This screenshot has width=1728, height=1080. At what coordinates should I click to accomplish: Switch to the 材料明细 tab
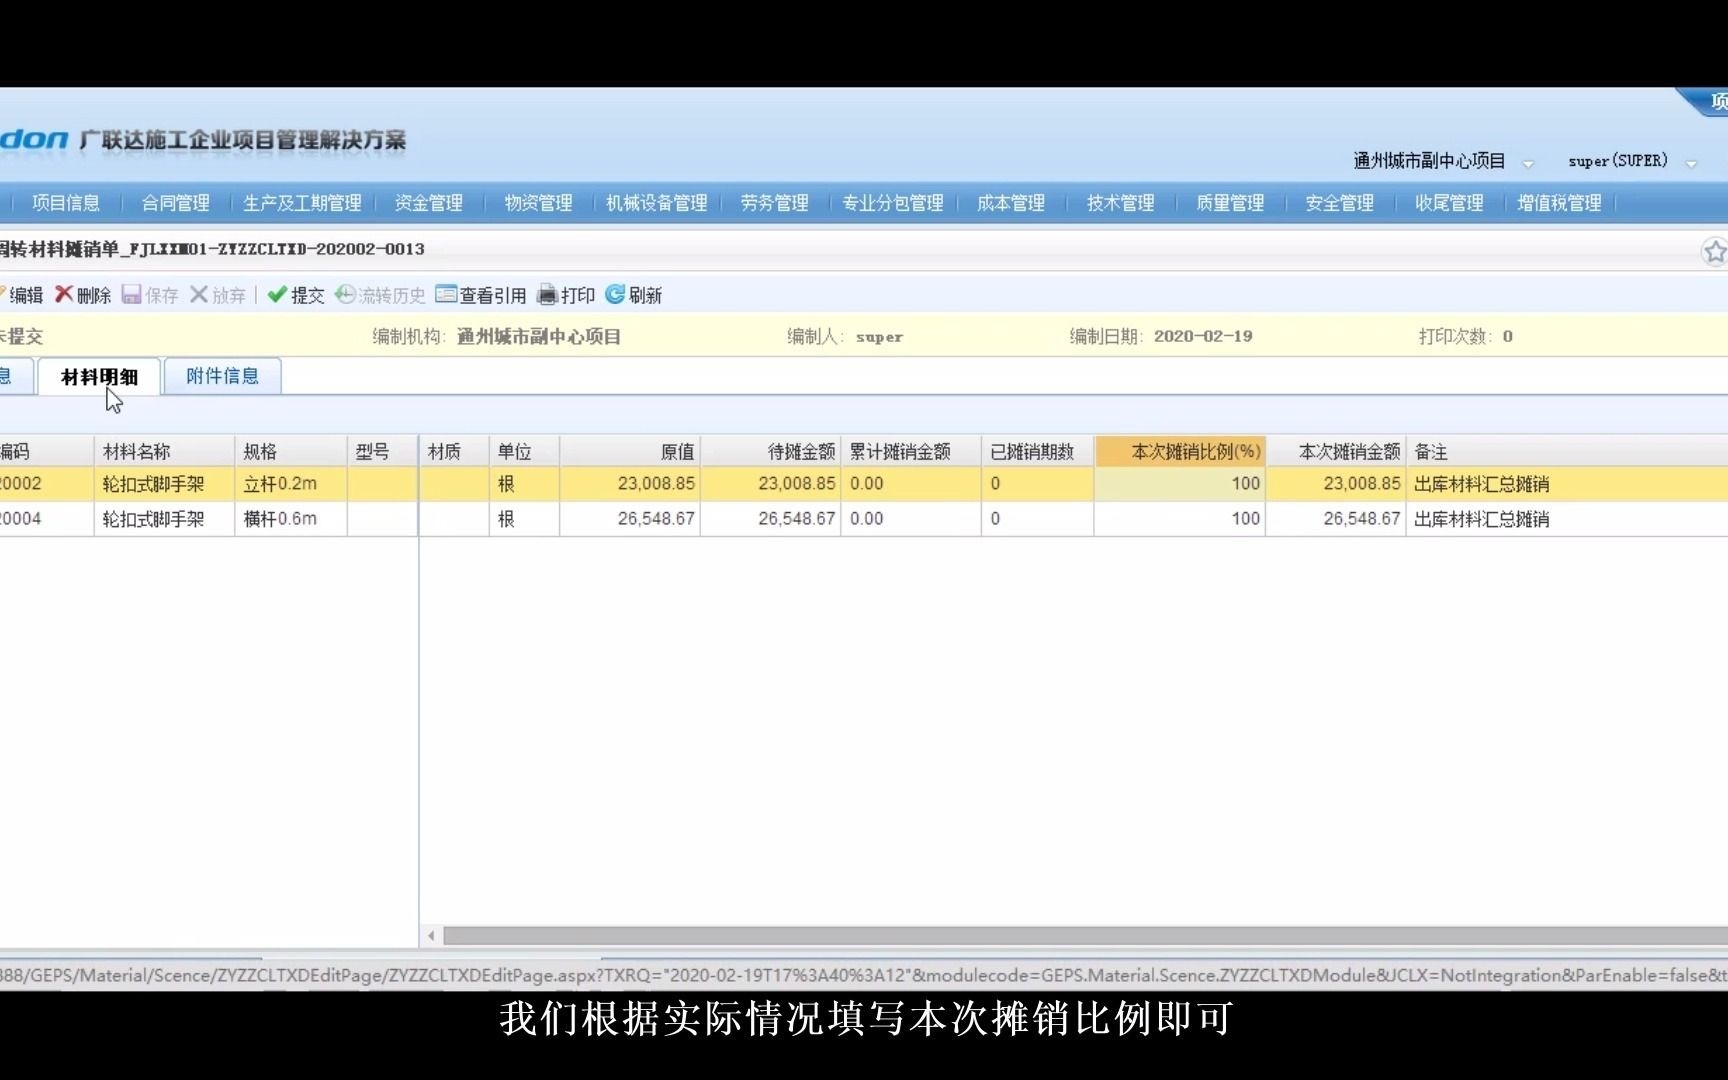pyautogui.click(x=99, y=377)
